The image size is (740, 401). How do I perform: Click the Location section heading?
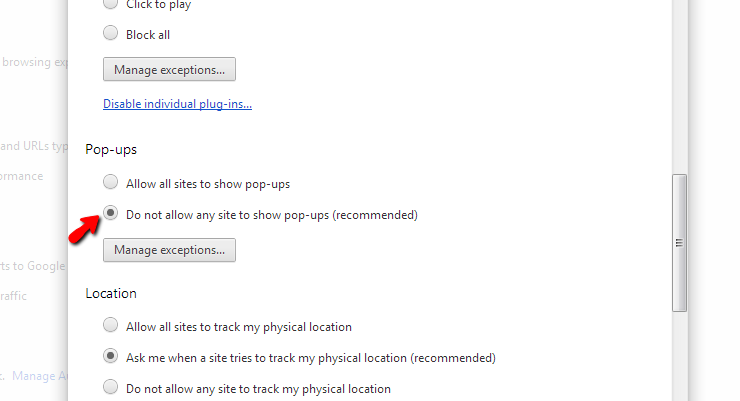(111, 293)
